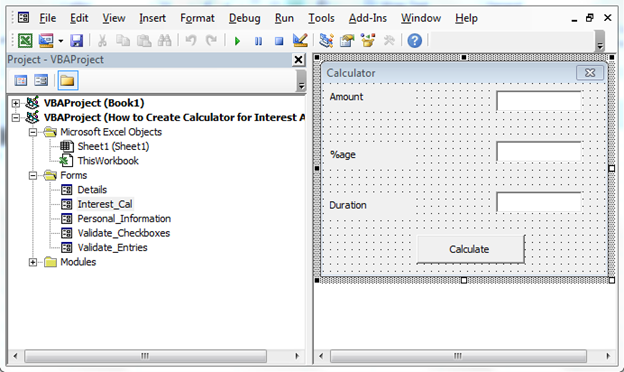Screen dimensions: 624x372
Task: Click the Undo arrow icon
Action: tap(191, 41)
